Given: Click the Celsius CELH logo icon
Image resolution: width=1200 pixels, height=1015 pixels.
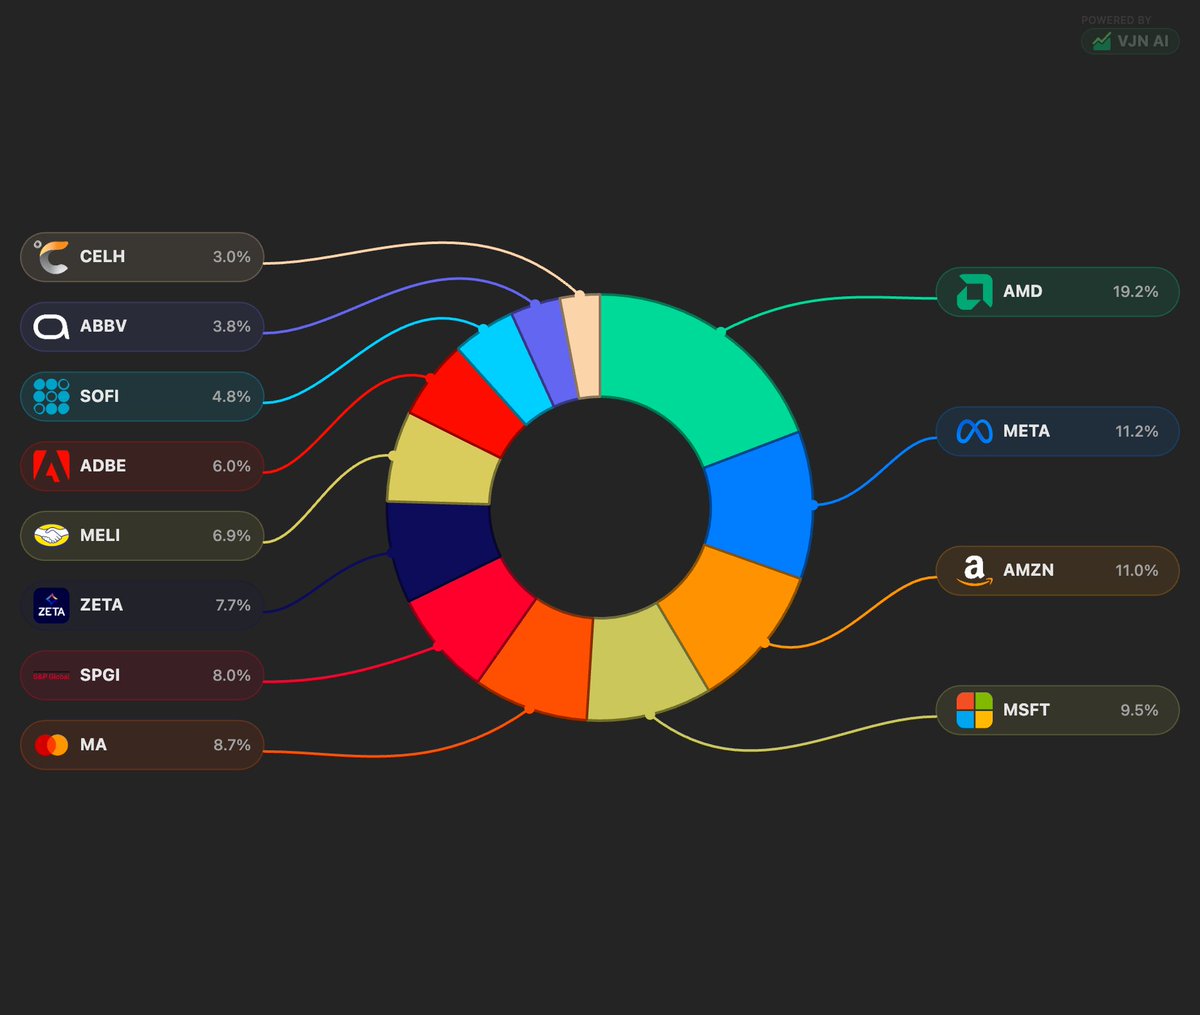Looking at the screenshot, I should (51, 257).
